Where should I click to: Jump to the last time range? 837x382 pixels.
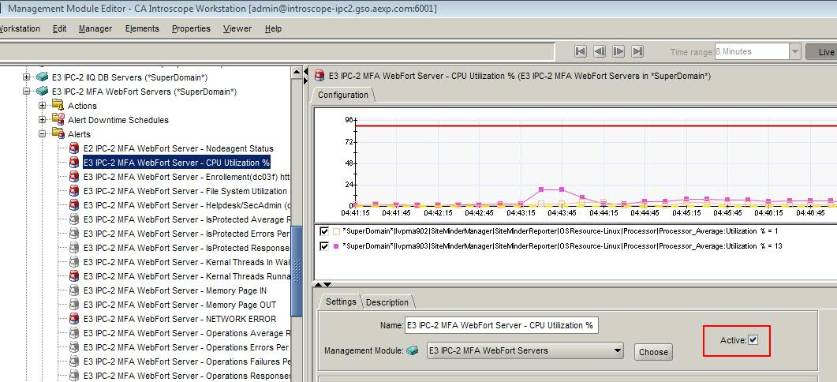pos(637,52)
